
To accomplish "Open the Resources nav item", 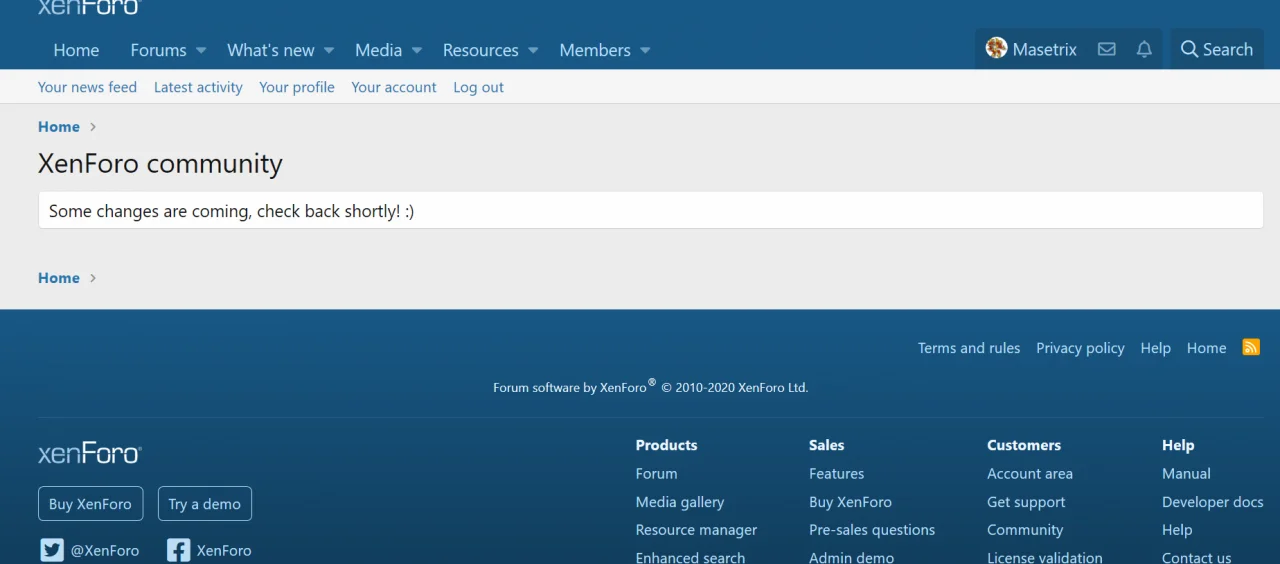I will [481, 50].
